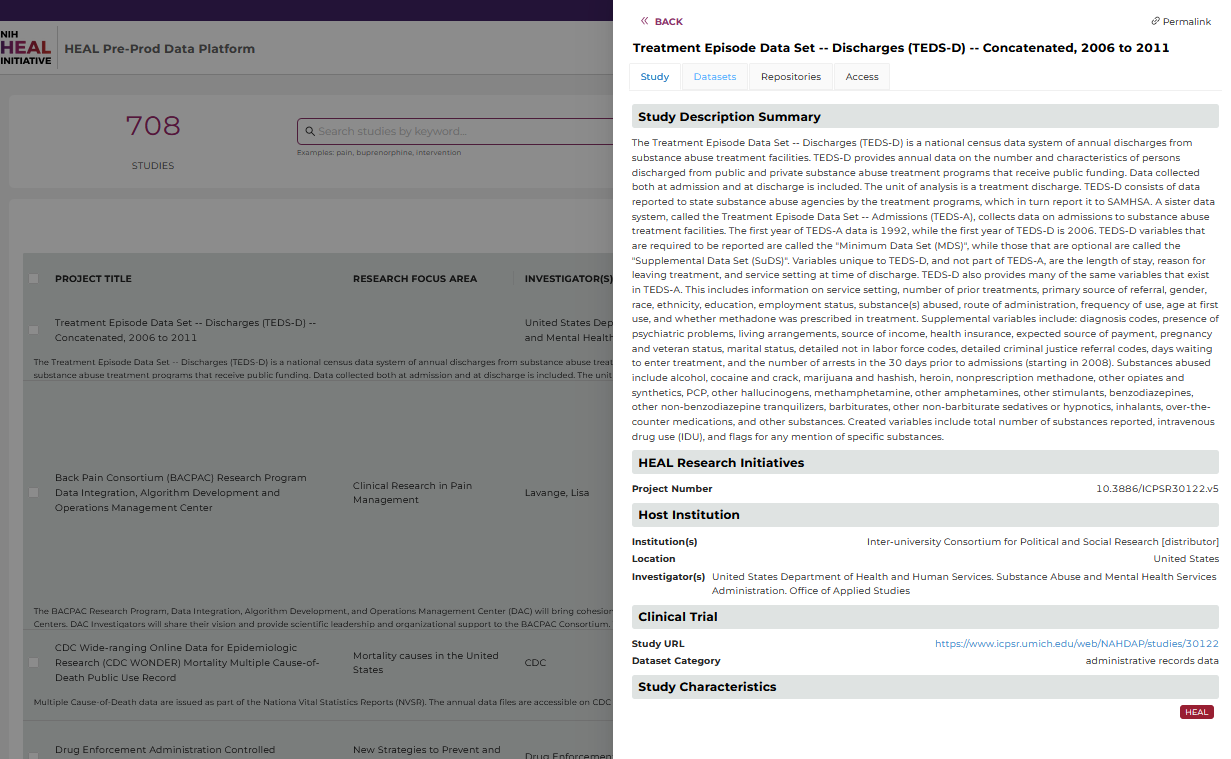
Task: Select the Study tab
Action: click(655, 77)
